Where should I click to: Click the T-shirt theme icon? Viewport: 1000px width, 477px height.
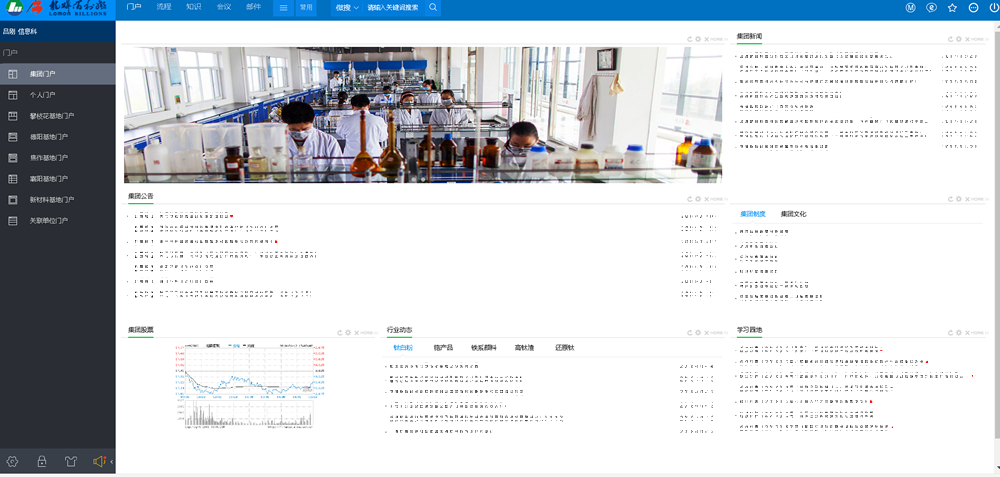(70, 461)
